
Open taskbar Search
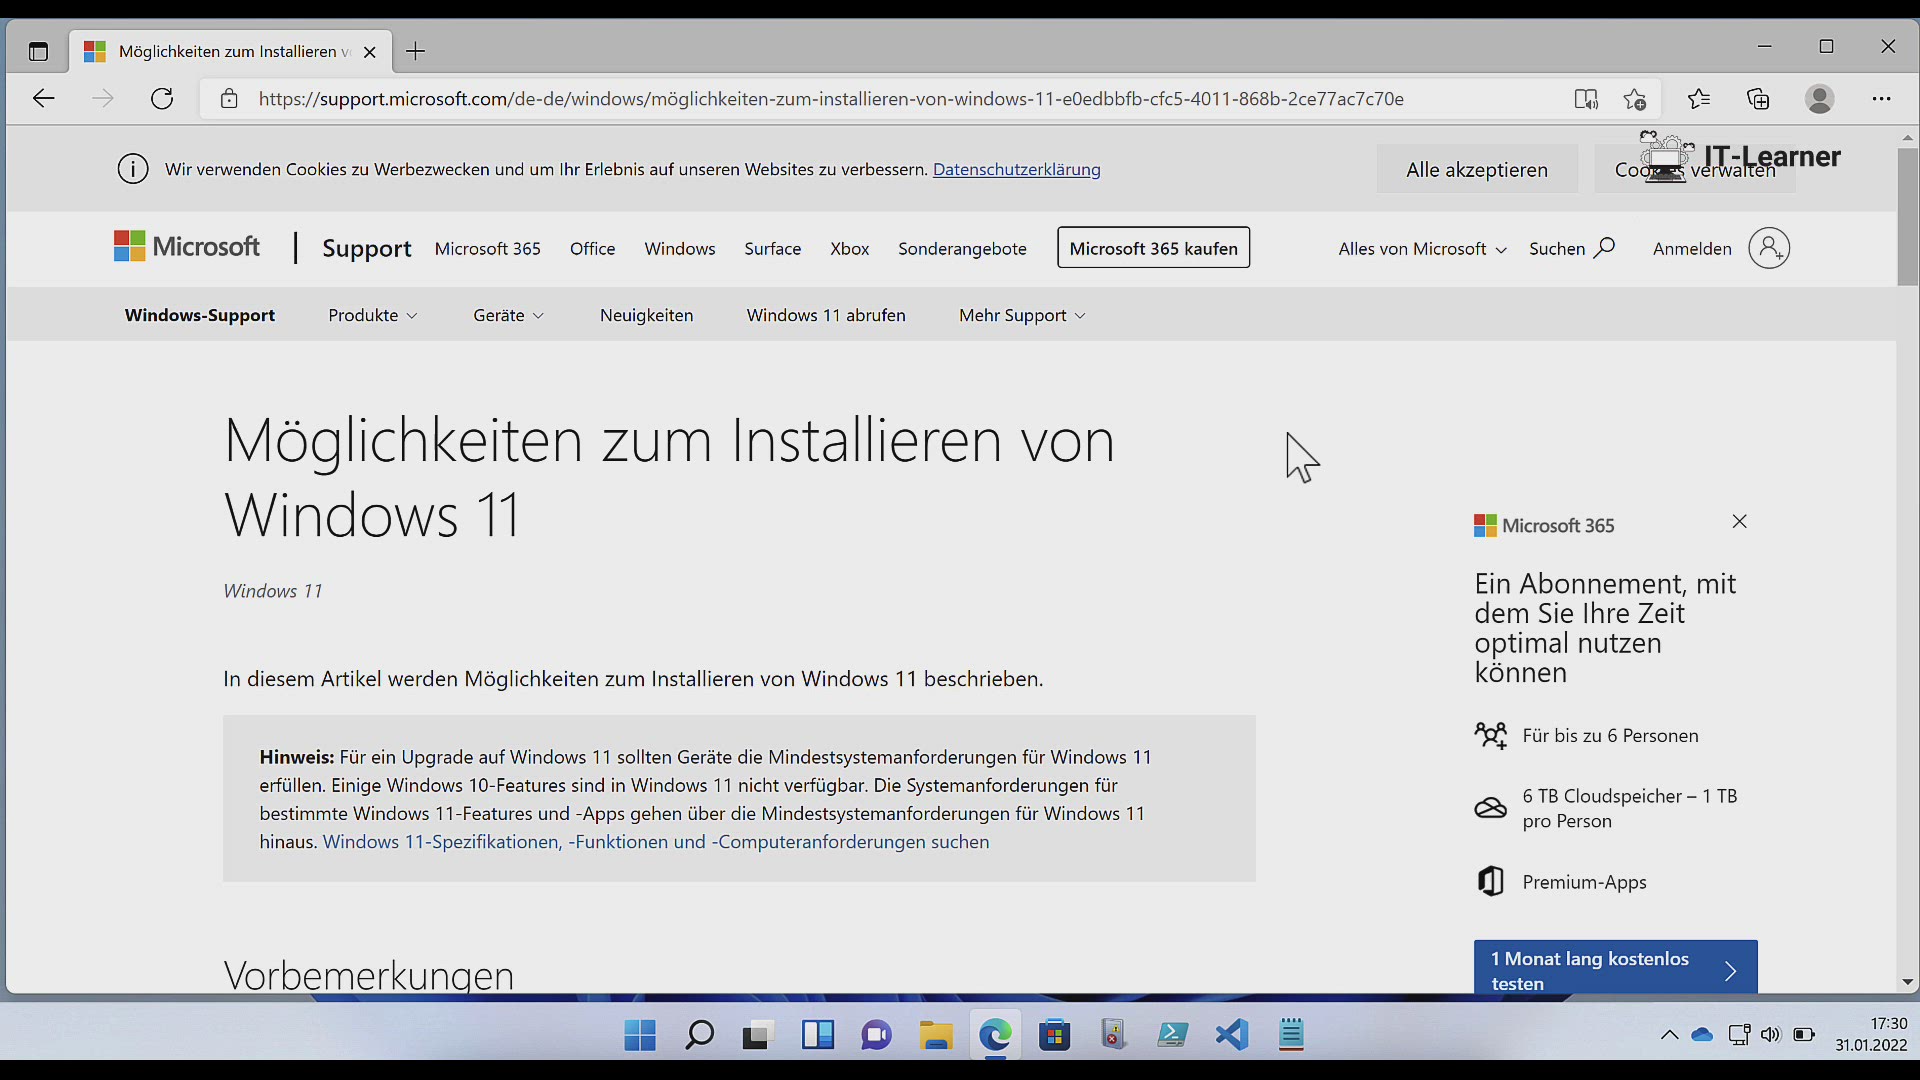pos(699,1035)
